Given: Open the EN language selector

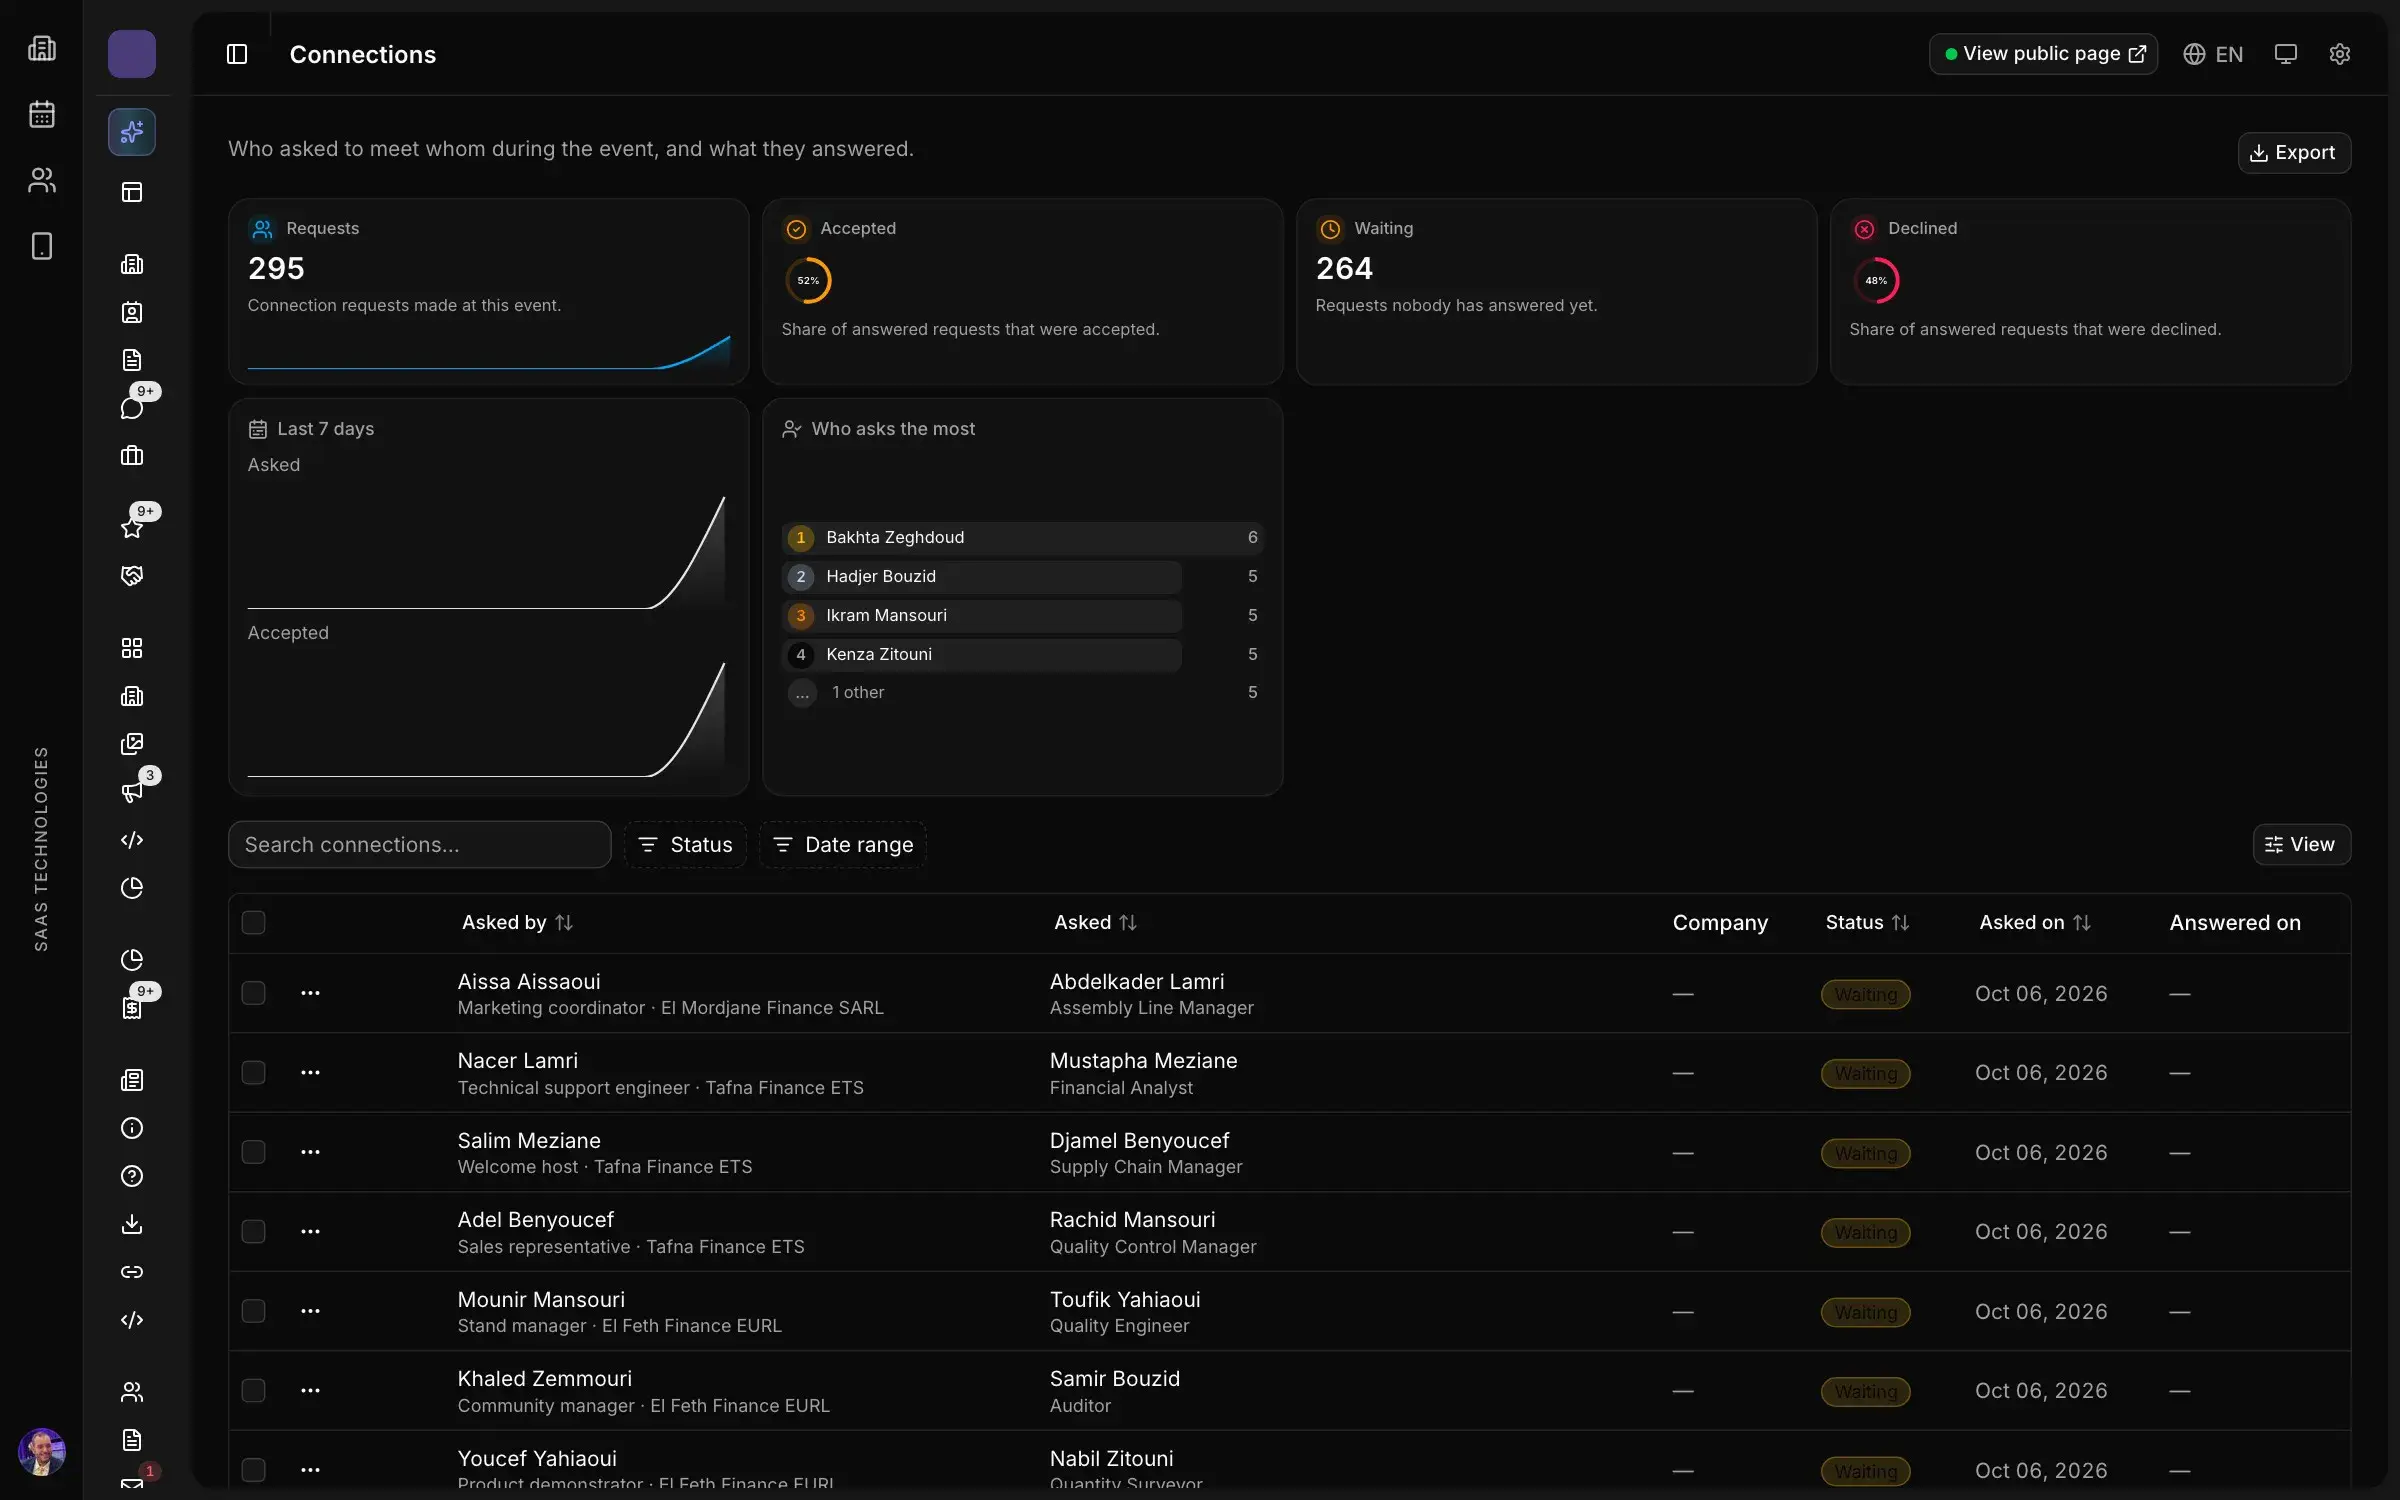Looking at the screenshot, I should [x=2213, y=54].
